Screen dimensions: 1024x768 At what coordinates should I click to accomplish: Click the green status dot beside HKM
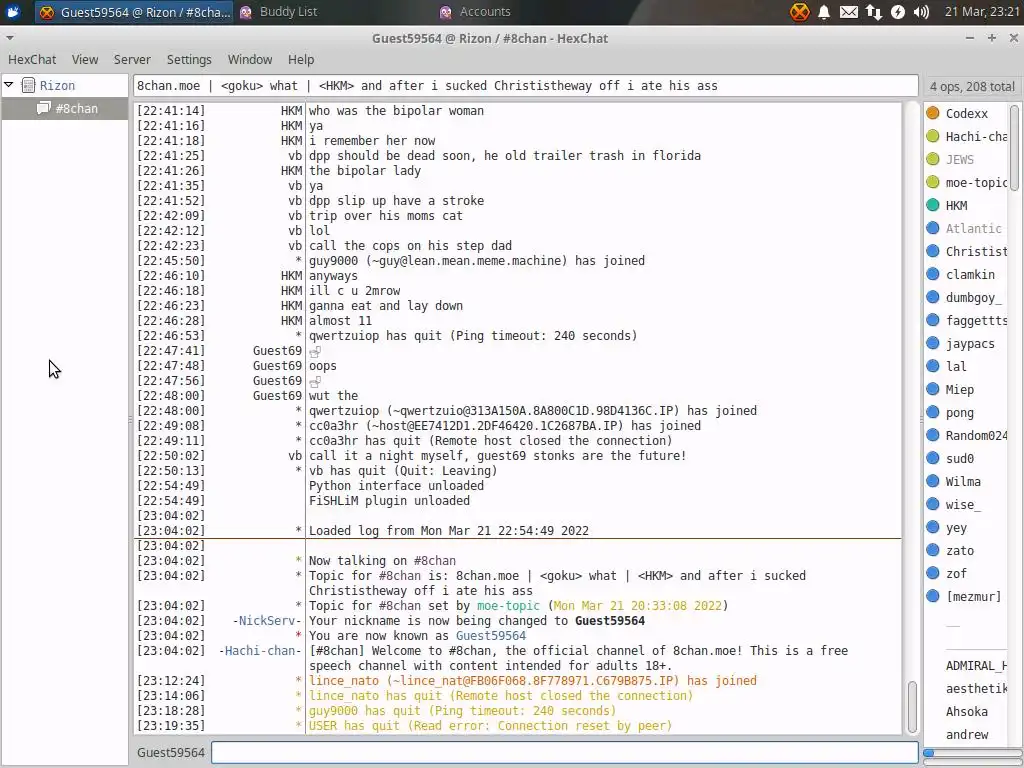click(x=933, y=205)
